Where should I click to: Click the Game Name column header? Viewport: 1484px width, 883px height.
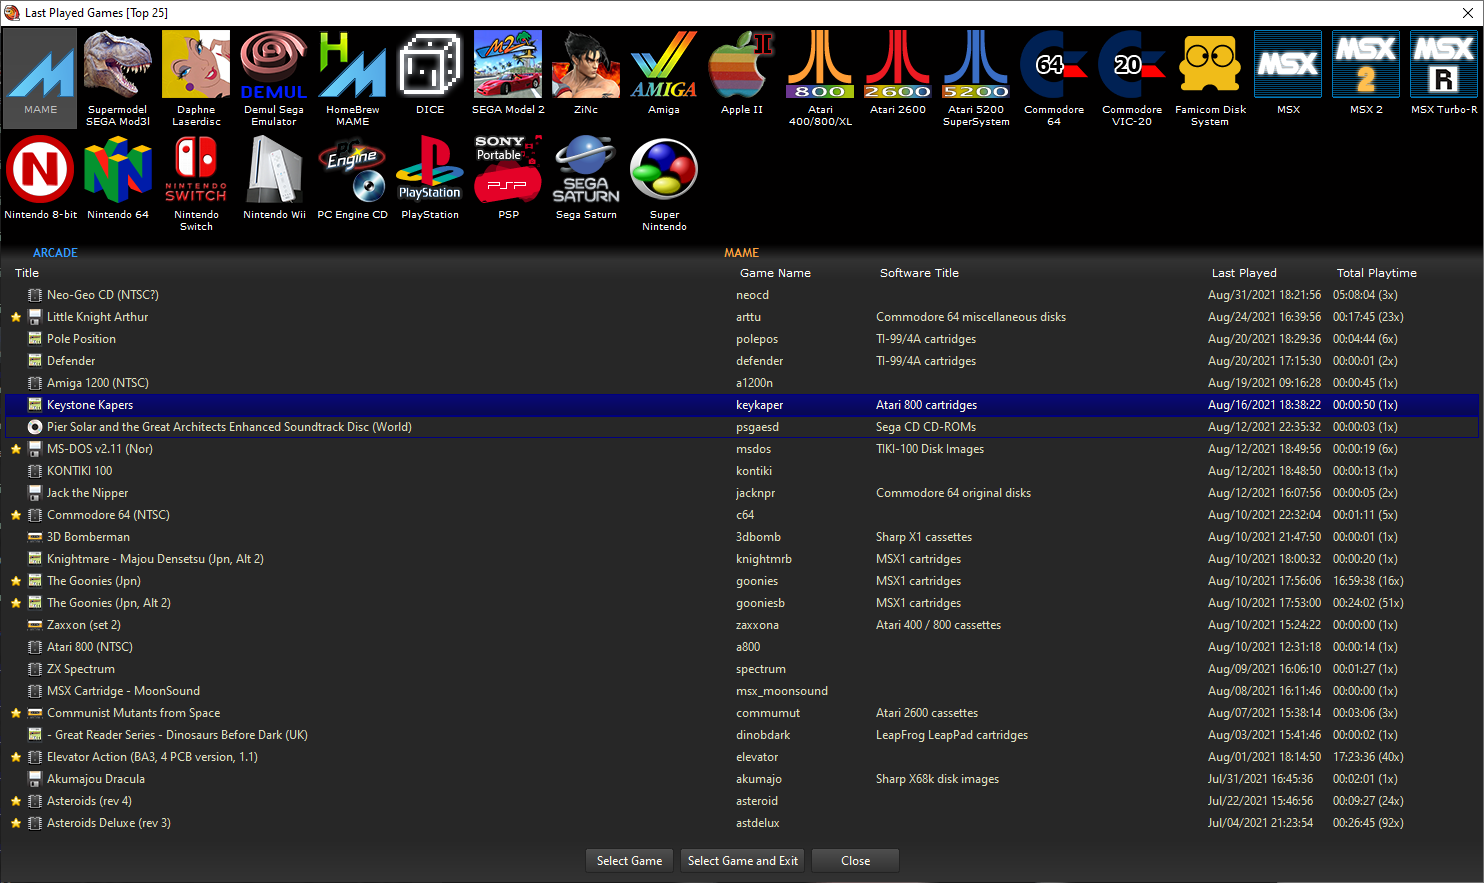coord(775,273)
